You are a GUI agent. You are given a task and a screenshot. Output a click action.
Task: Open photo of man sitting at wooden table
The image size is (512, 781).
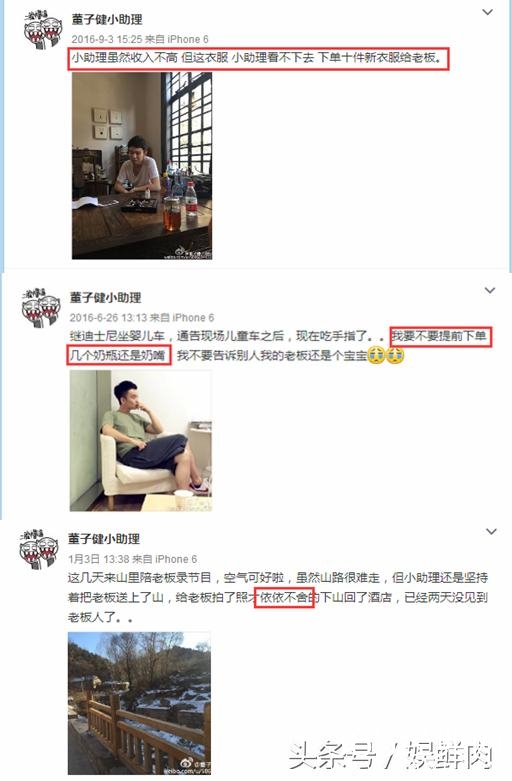142,166
